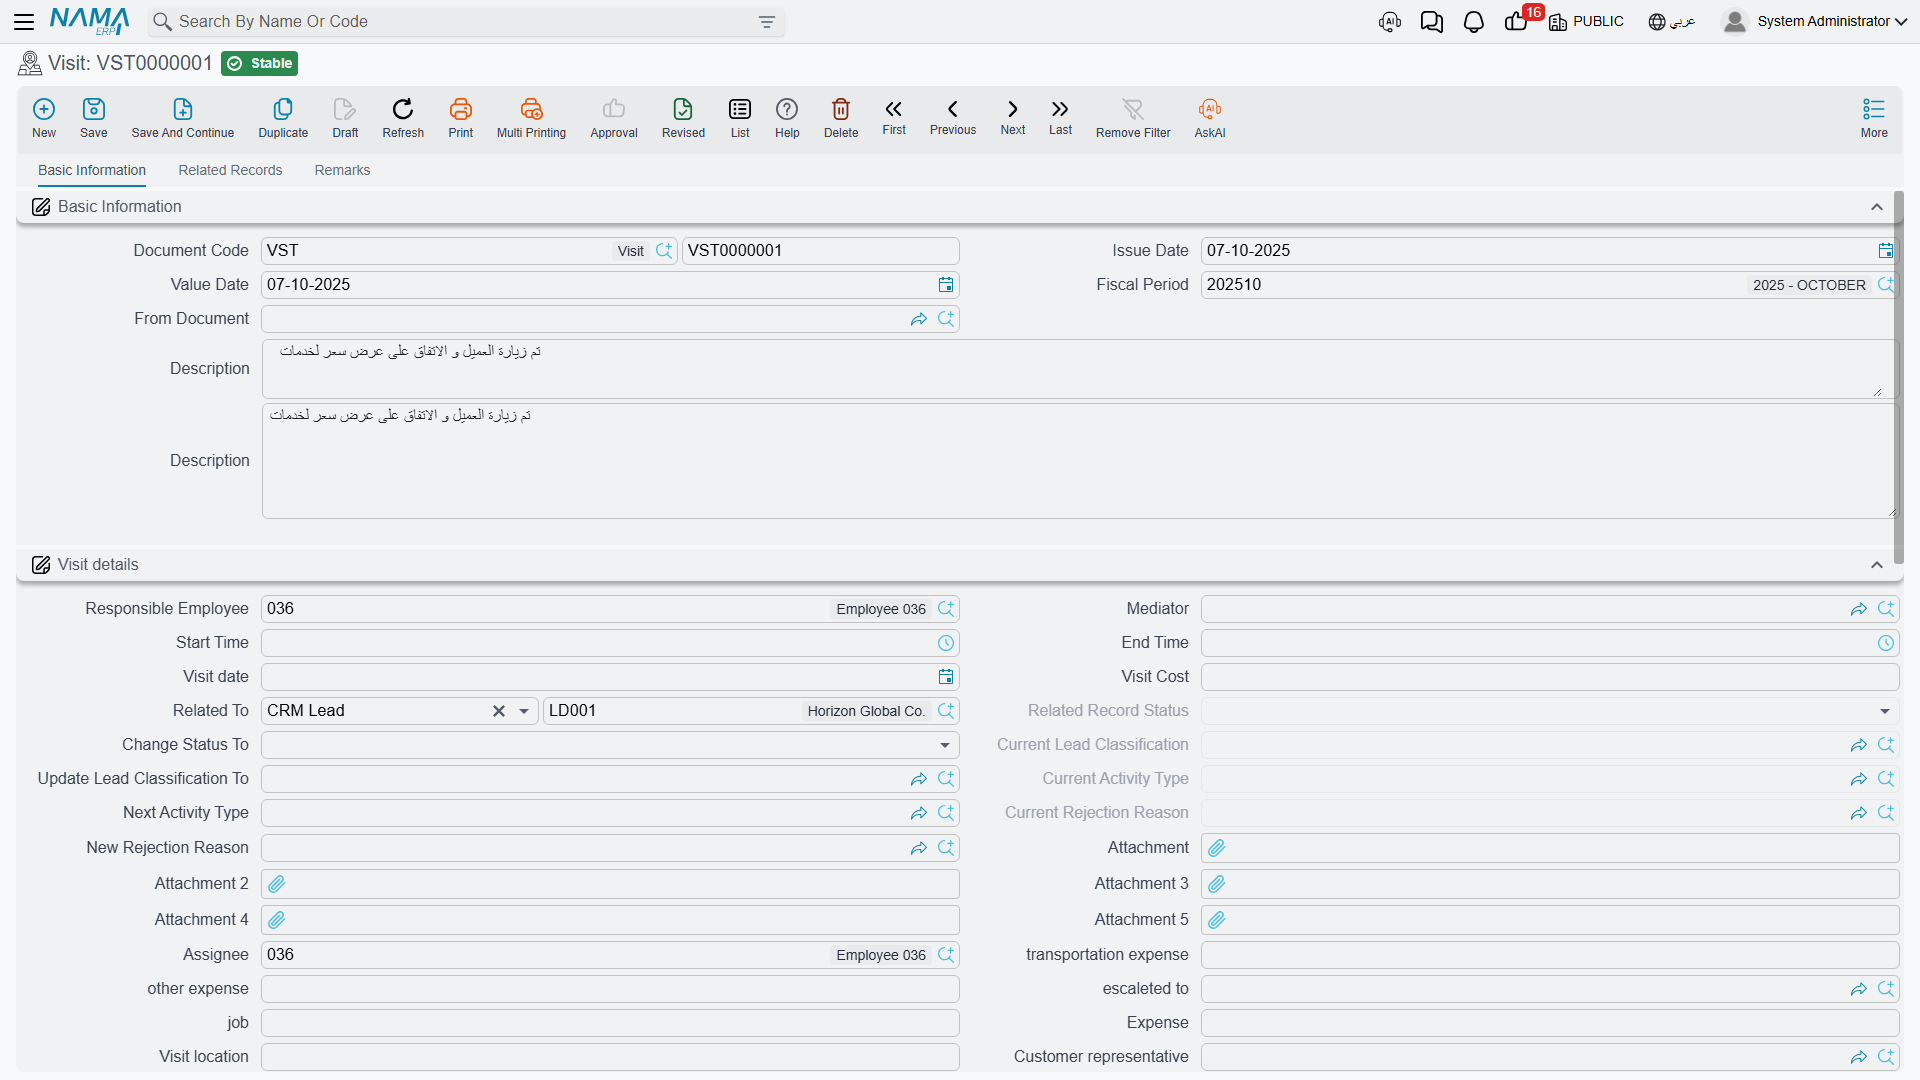1920x1080 pixels.
Task: Open Start Time clock picker
Action: (x=946, y=643)
